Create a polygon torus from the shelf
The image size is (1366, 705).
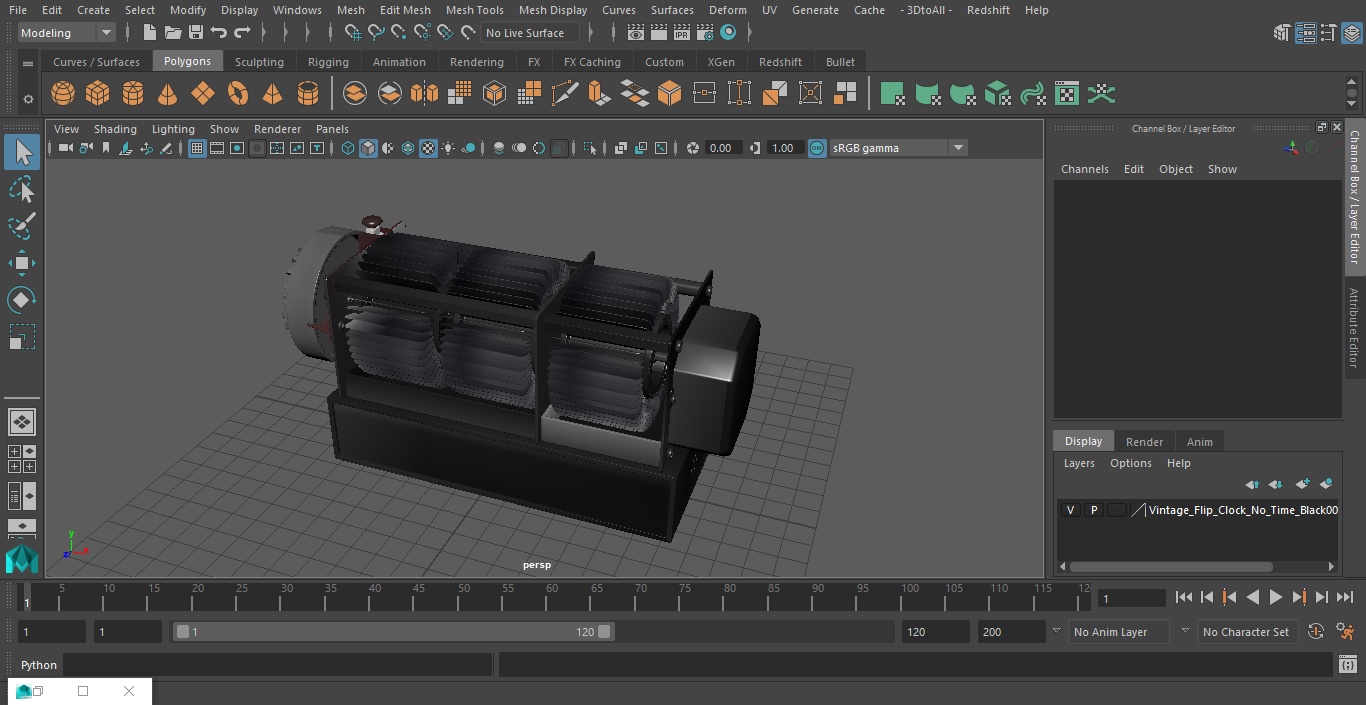238,94
